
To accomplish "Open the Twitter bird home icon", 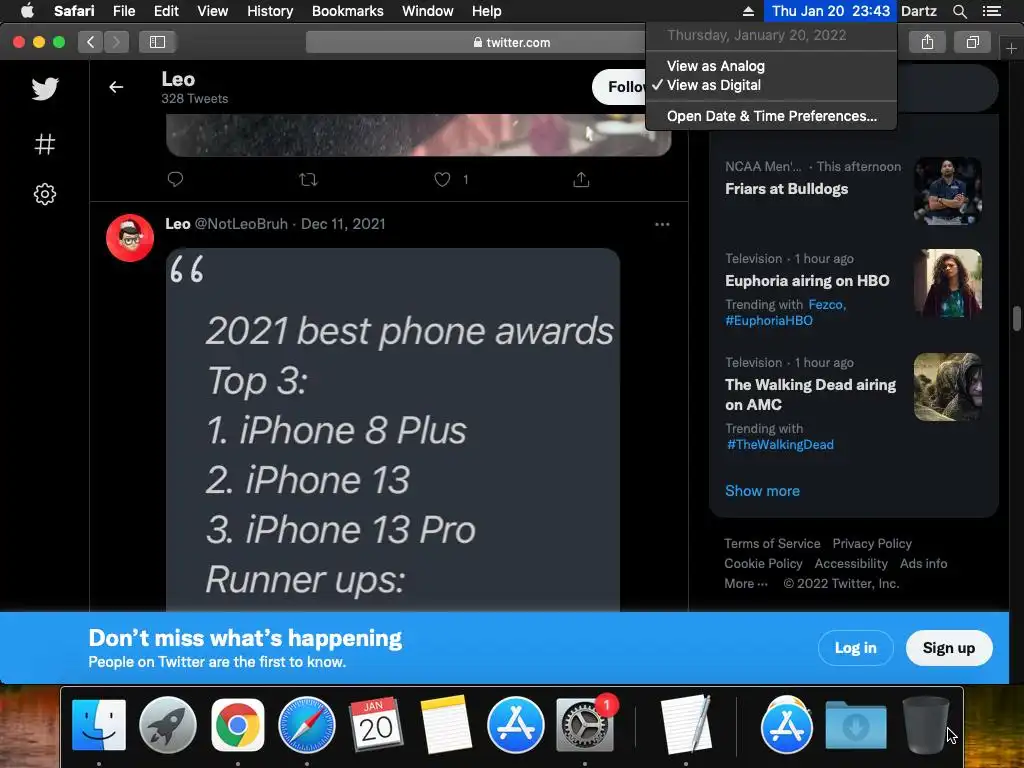I will coord(45,89).
